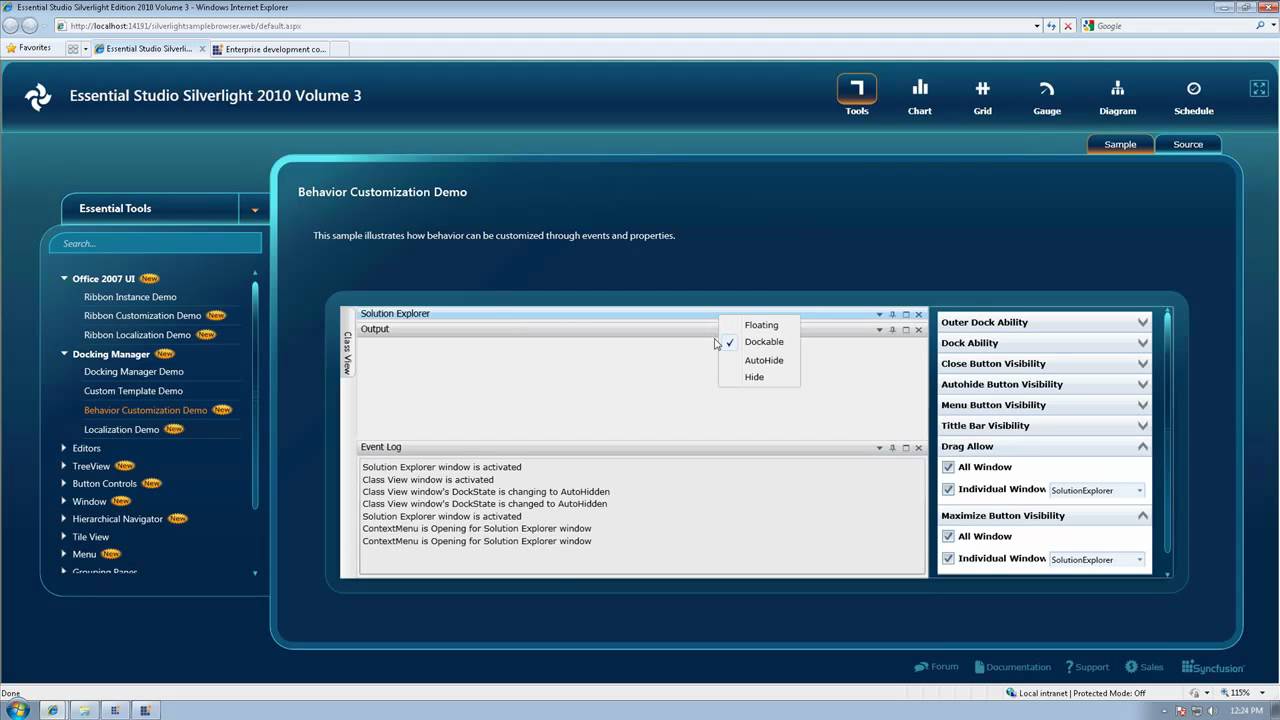Screen dimensions: 1280x720
Task: Open the Sales footer link
Action: (1145, 667)
